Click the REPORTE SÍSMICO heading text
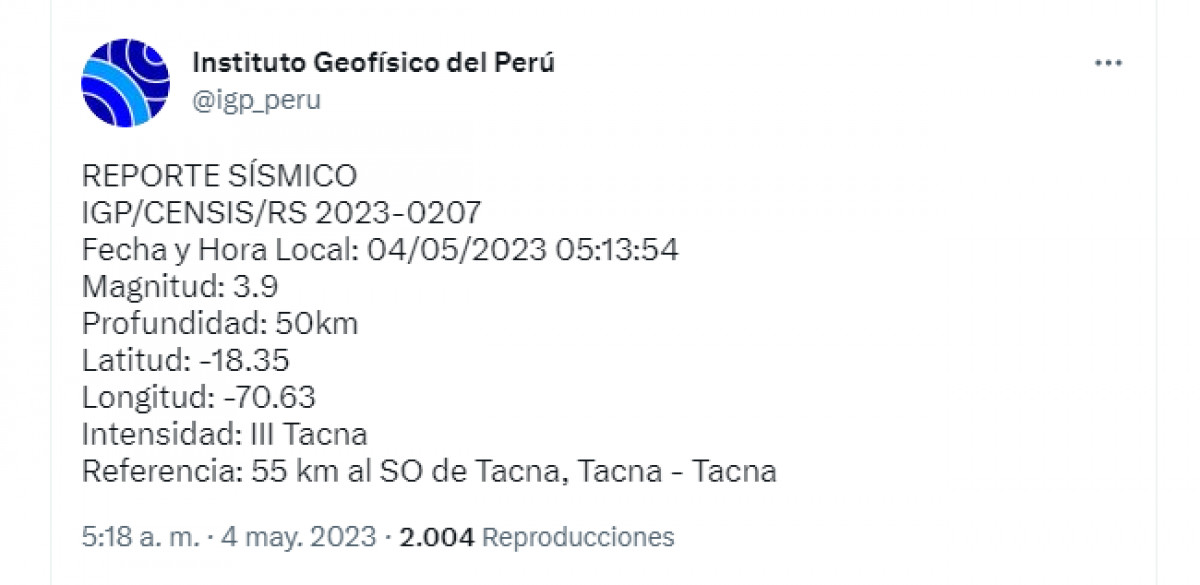Image resolution: width=1200 pixels, height=585 pixels. tap(219, 176)
